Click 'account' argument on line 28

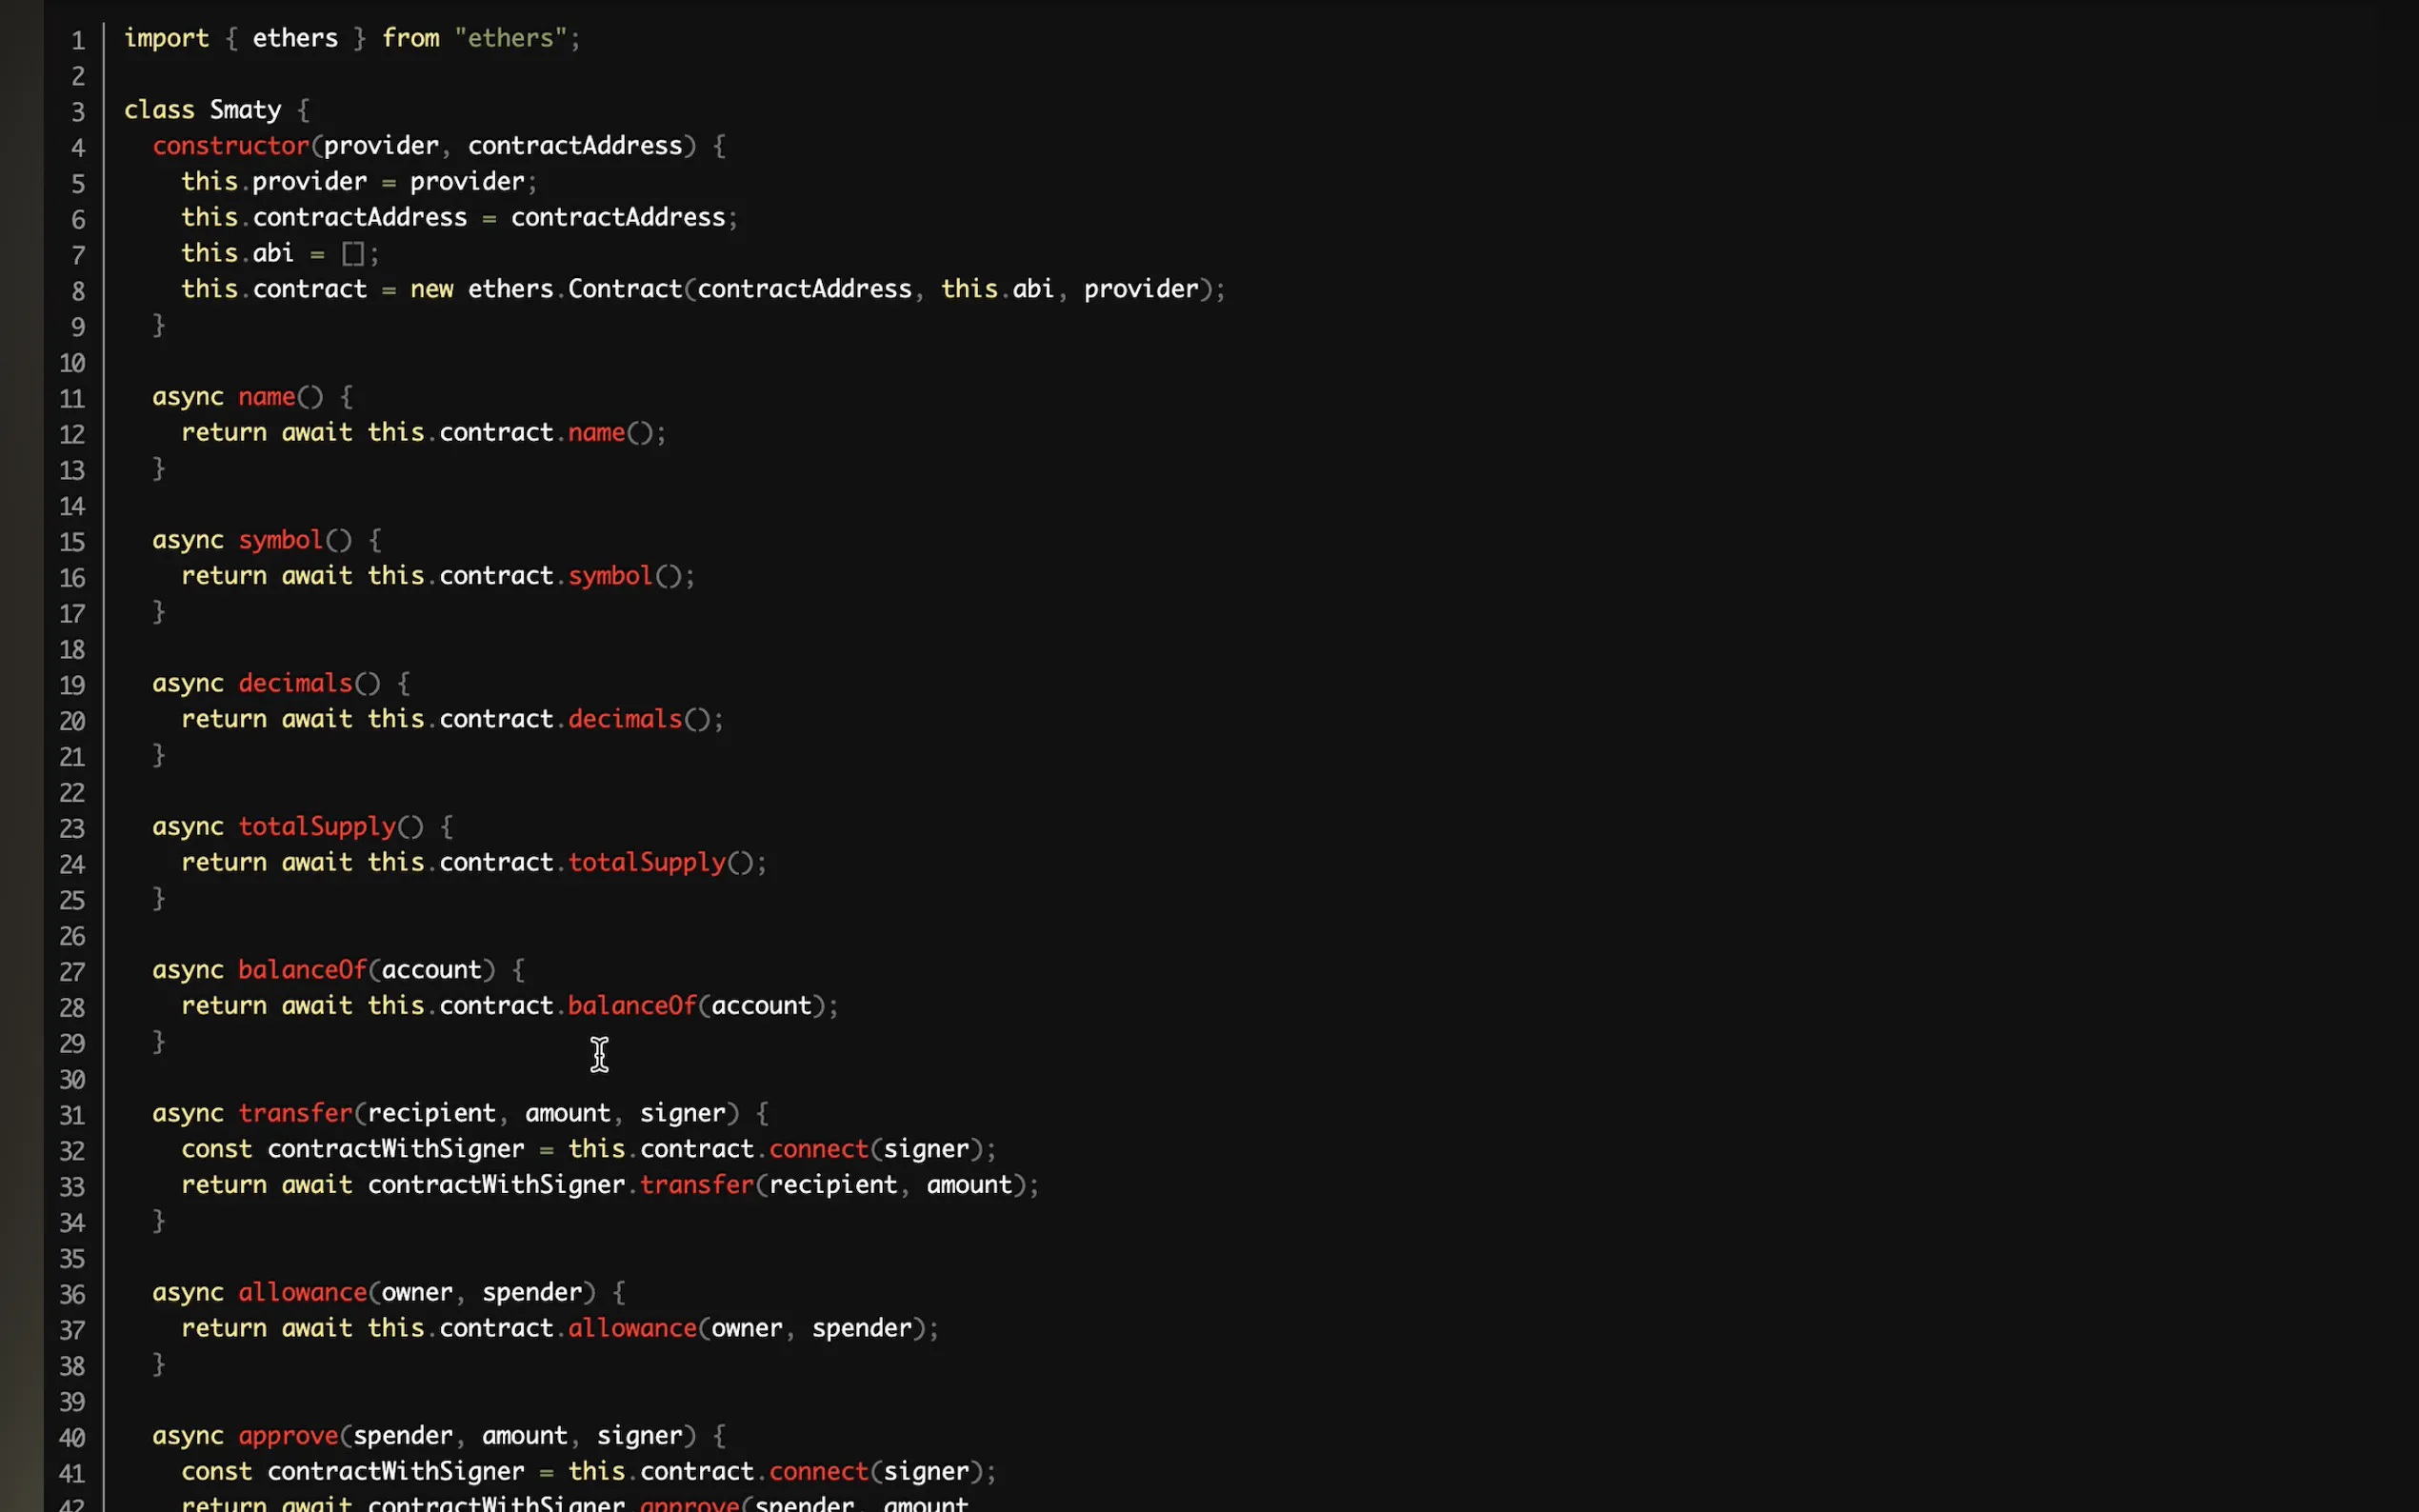click(x=761, y=1006)
